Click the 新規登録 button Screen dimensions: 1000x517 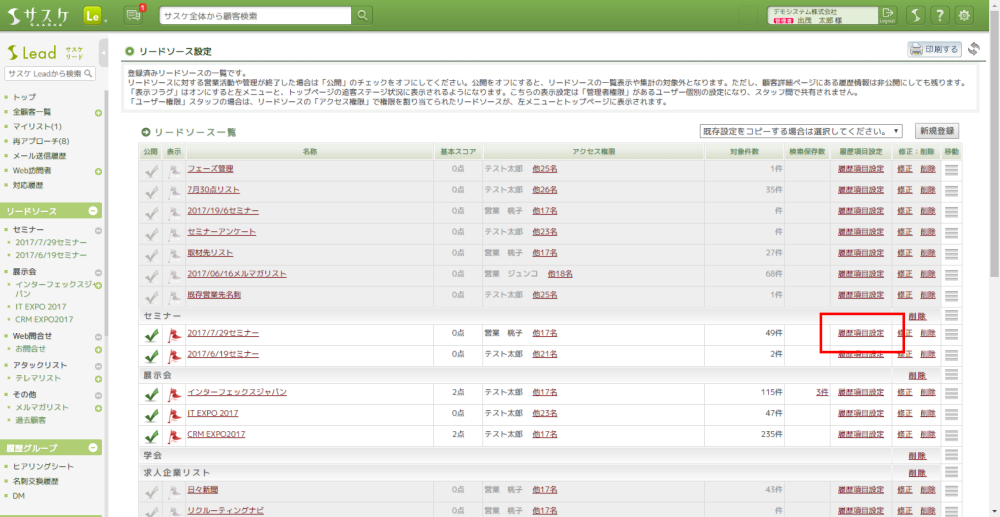[x=936, y=131]
